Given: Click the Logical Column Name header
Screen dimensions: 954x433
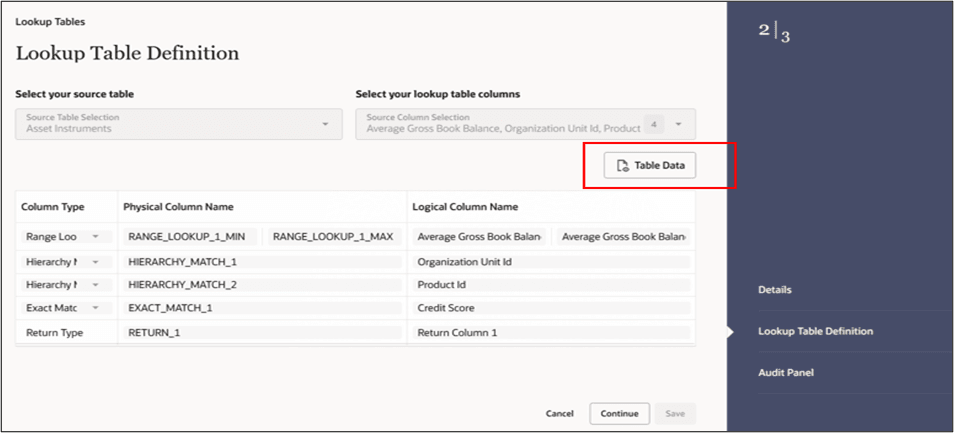Looking at the screenshot, I should tap(465, 207).
